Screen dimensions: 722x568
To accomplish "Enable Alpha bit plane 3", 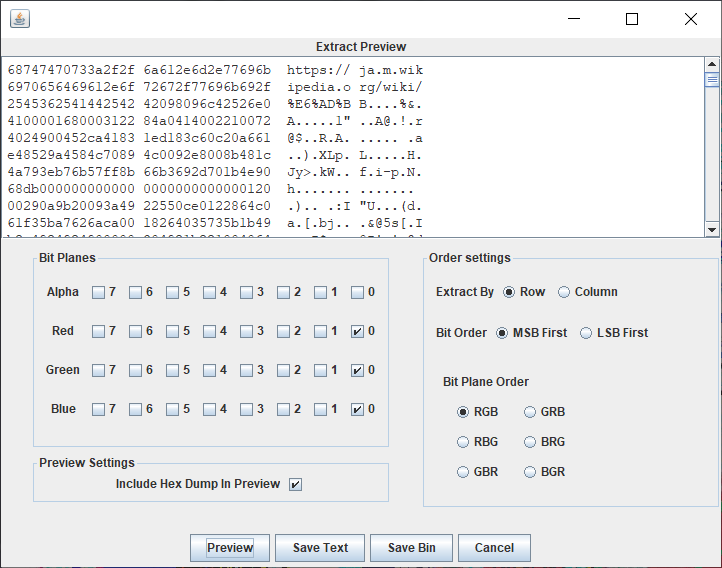I will click(246, 292).
